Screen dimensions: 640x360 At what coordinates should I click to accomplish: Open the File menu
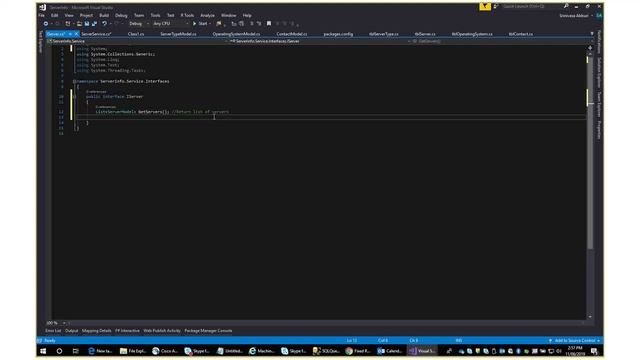coord(41,16)
